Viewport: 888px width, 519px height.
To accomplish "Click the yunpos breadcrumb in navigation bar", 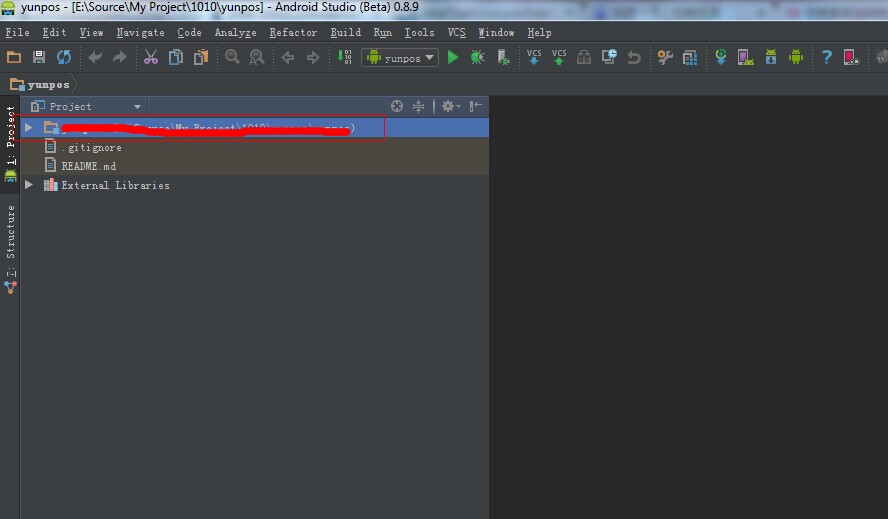I will [40, 85].
